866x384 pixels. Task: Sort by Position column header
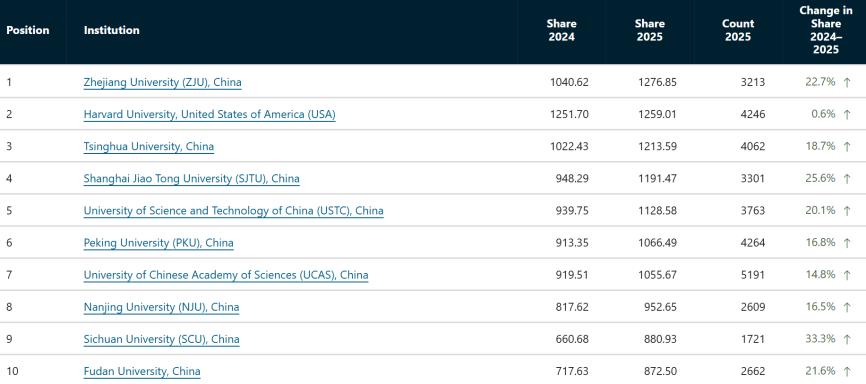28,30
